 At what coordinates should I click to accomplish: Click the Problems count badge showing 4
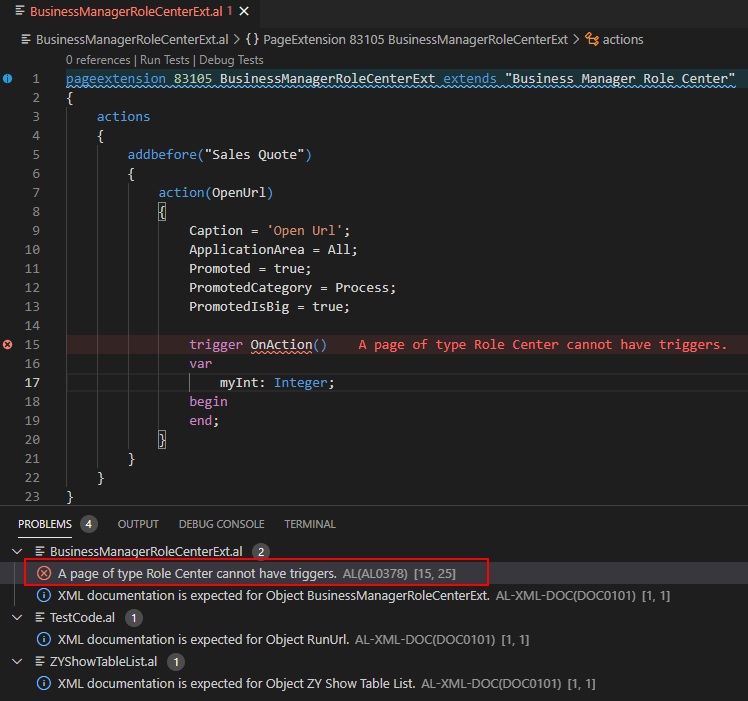tap(89, 524)
